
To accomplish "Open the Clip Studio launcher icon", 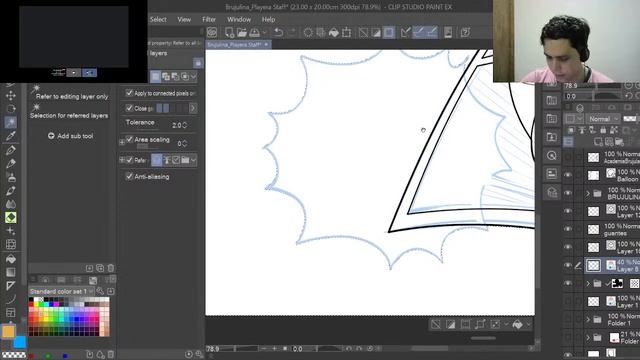I will (x=212, y=32).
